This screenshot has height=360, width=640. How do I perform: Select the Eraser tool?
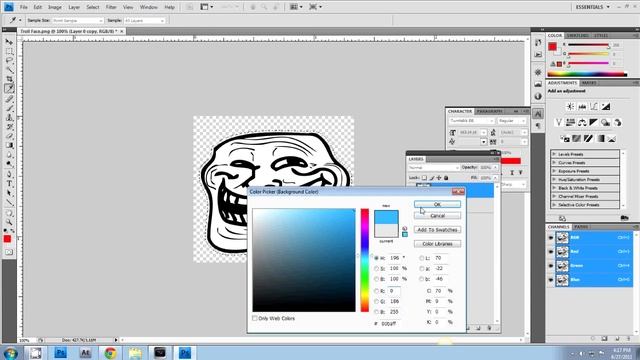[9, 136]
